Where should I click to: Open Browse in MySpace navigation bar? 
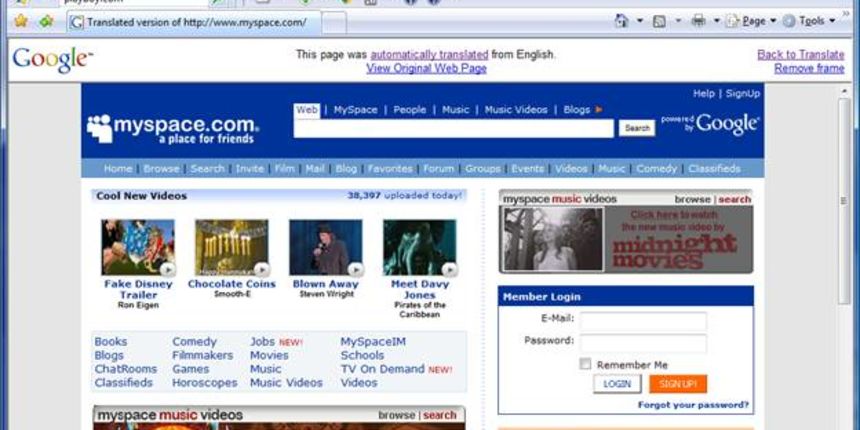161,168
